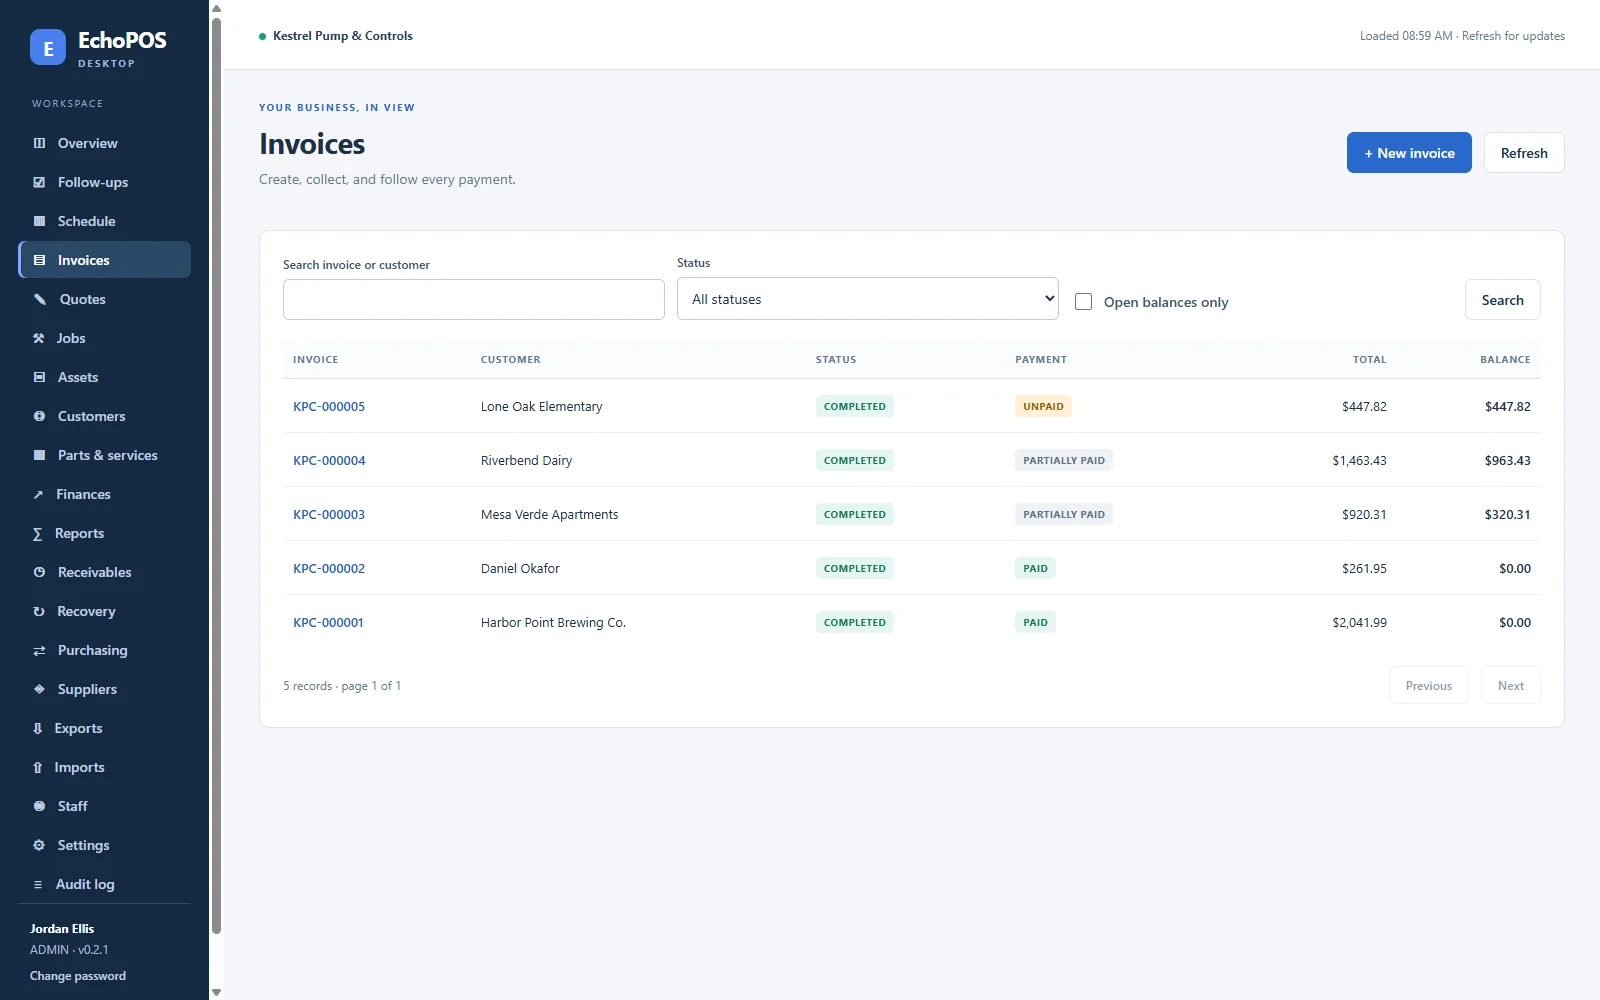Click the UNPAID payment badge
The image size is (1600, 1000).
1043,406
